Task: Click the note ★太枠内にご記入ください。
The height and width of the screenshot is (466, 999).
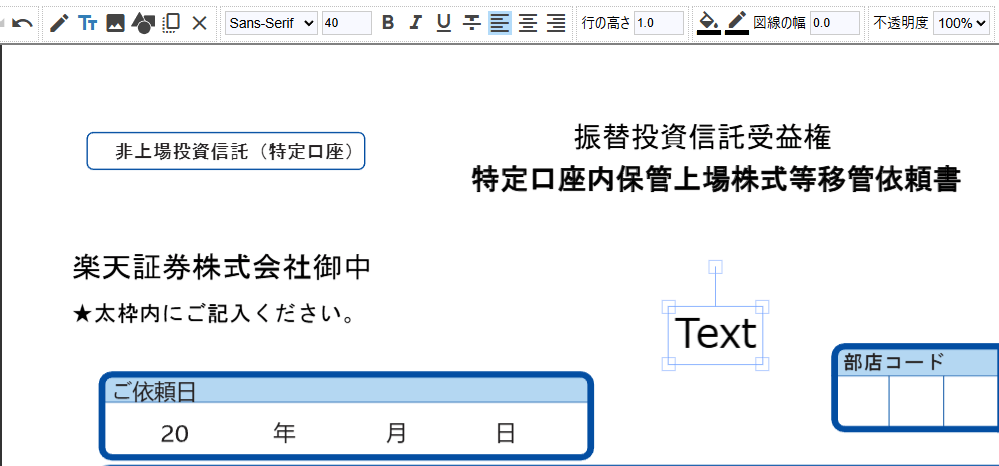Action: tap(215, 314)
